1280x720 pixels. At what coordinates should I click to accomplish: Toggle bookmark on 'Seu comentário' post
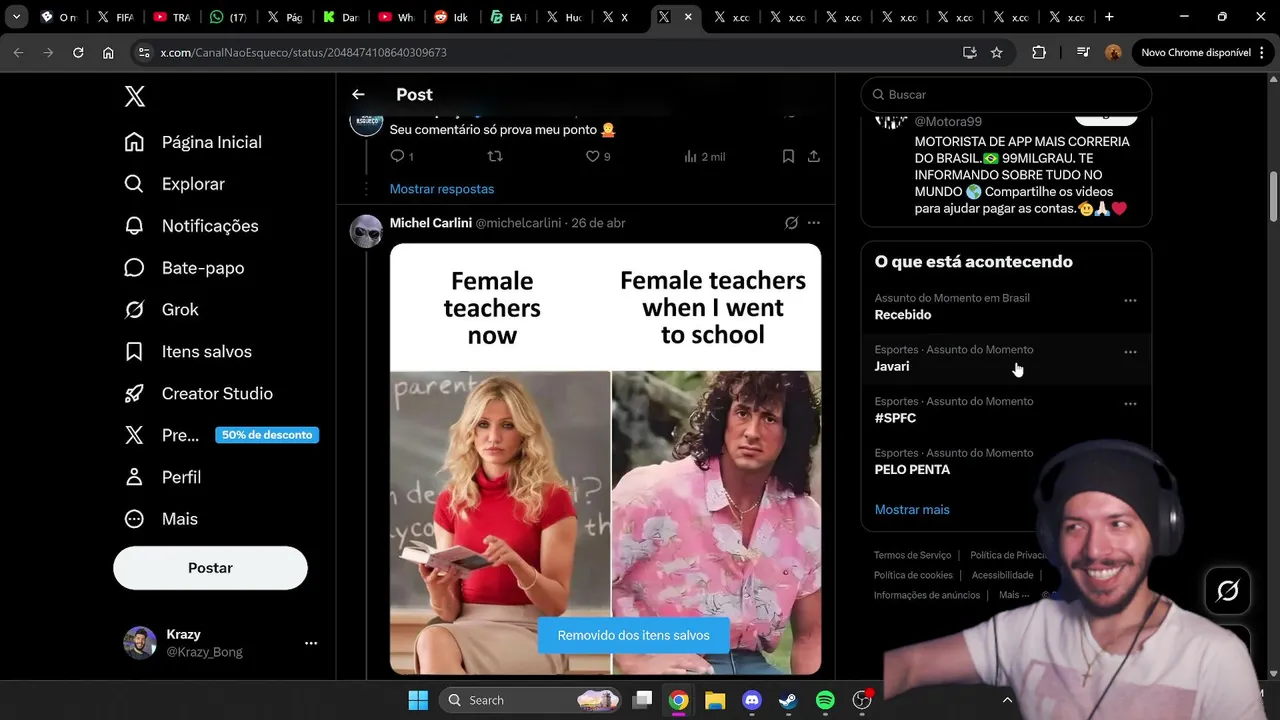788,156
